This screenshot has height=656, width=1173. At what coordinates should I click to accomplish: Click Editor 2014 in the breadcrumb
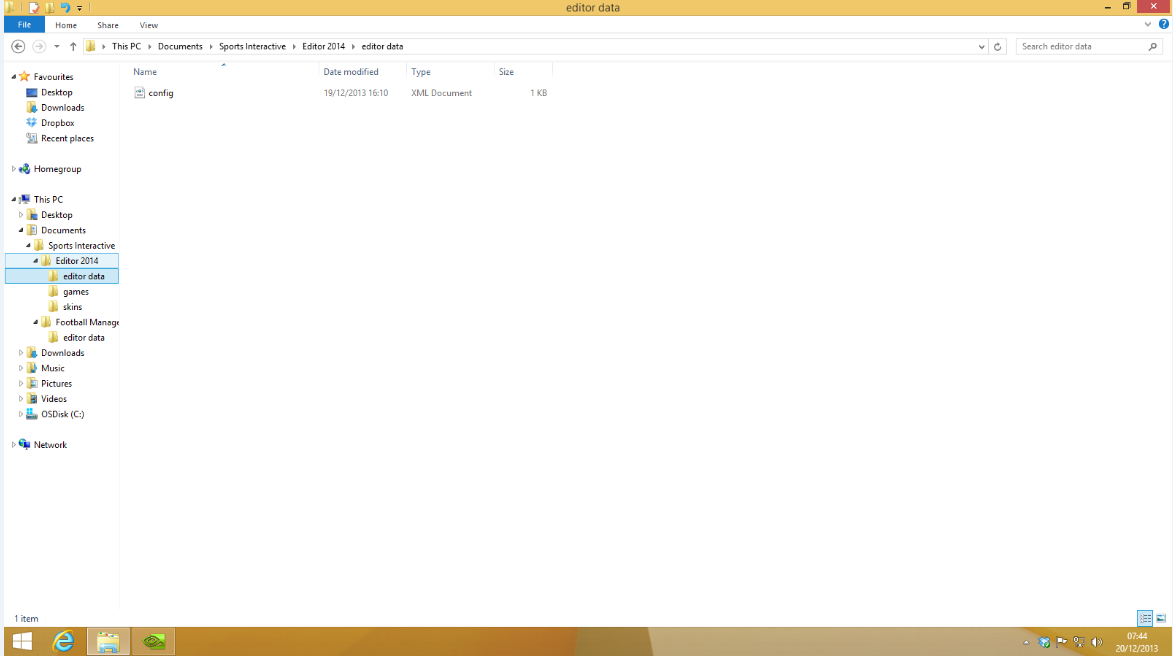323,46
